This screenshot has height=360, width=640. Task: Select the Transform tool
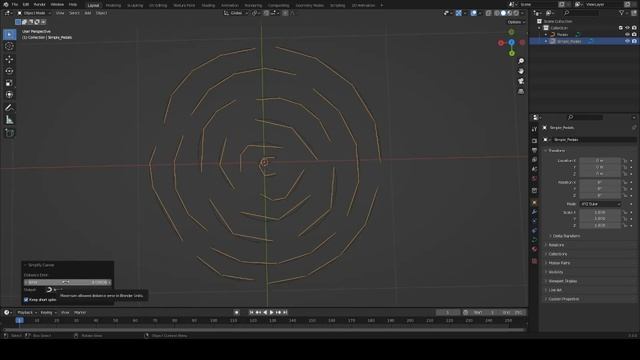coord(9,95)
